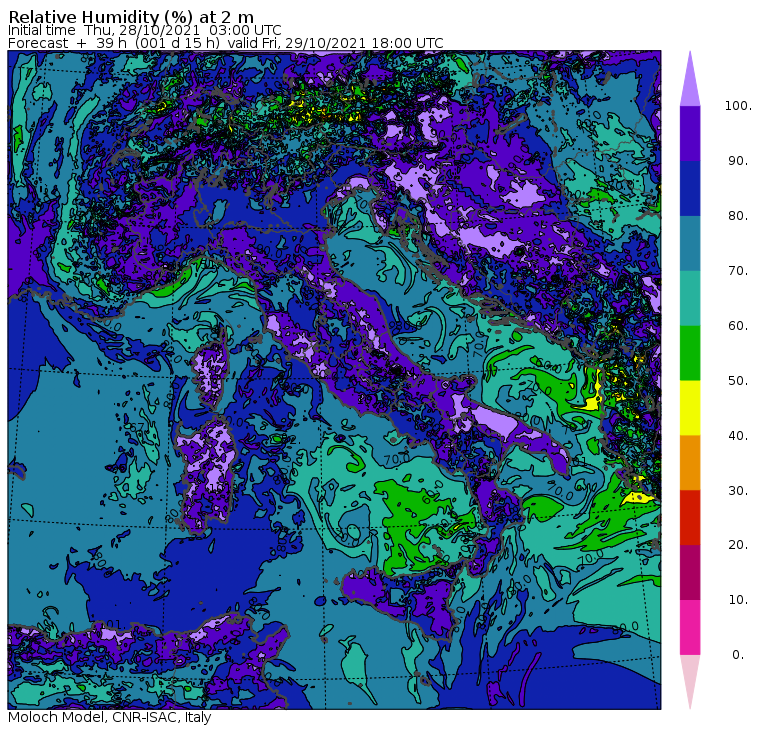Click the 90-100 dark violet legend band

pyautogui.click(x=690, y=133)
